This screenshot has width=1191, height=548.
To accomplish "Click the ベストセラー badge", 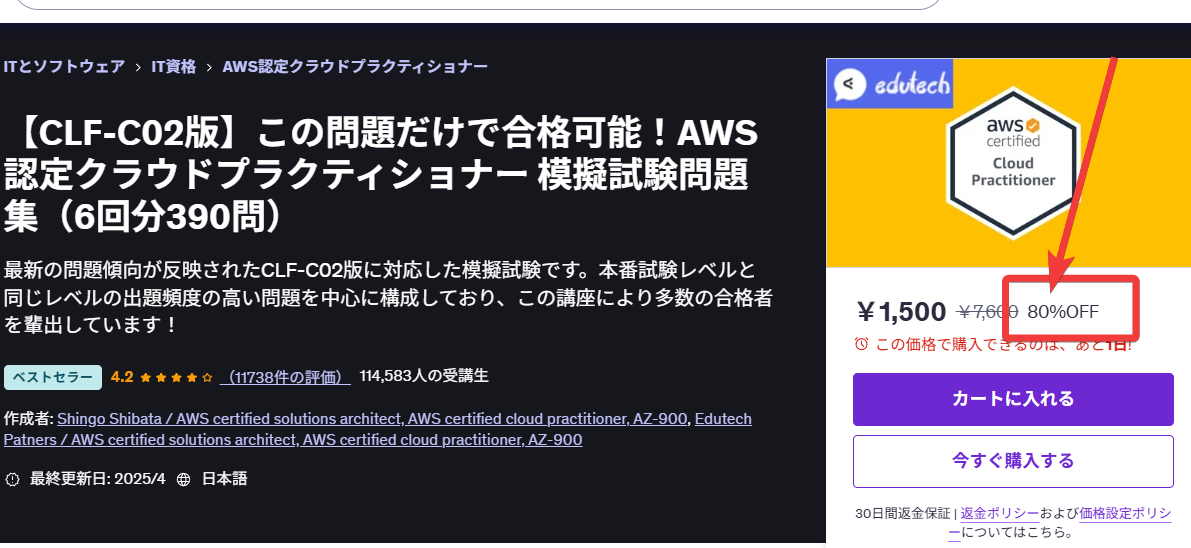I will click(52, 377).
